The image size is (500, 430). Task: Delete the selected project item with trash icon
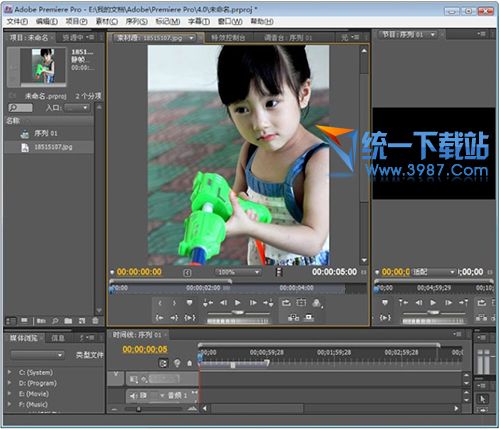pos(95,321)
